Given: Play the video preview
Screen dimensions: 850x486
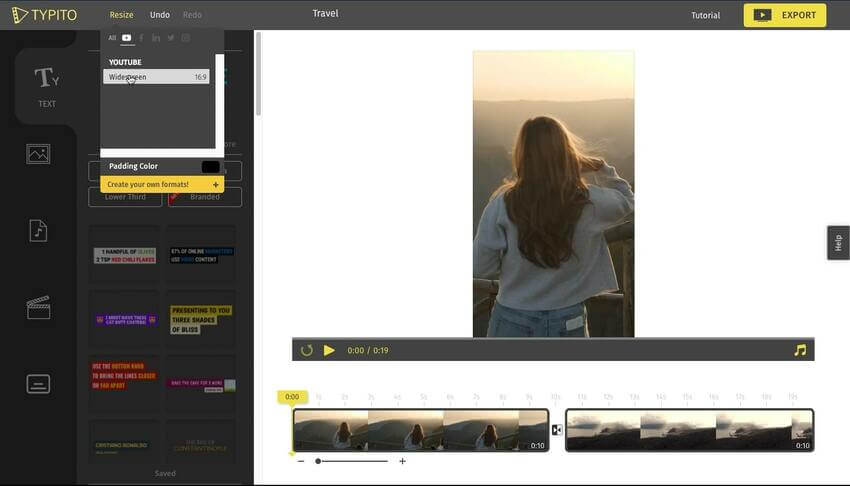Looking at the screenshot, I should 329,351.
